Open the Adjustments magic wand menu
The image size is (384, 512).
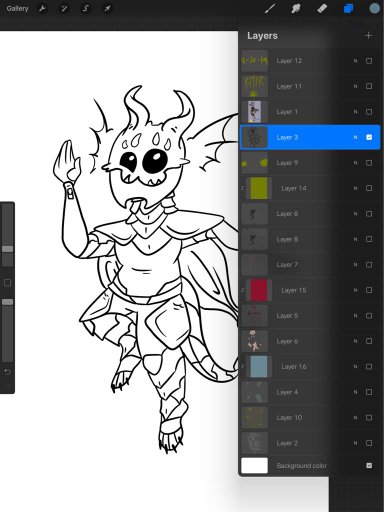click(64, 9)
